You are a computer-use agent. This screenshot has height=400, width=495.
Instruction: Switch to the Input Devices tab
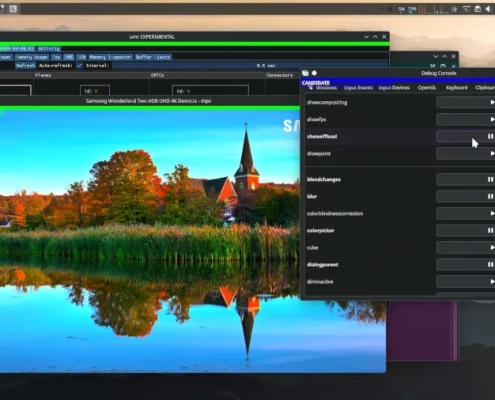(x=394, y=88)
